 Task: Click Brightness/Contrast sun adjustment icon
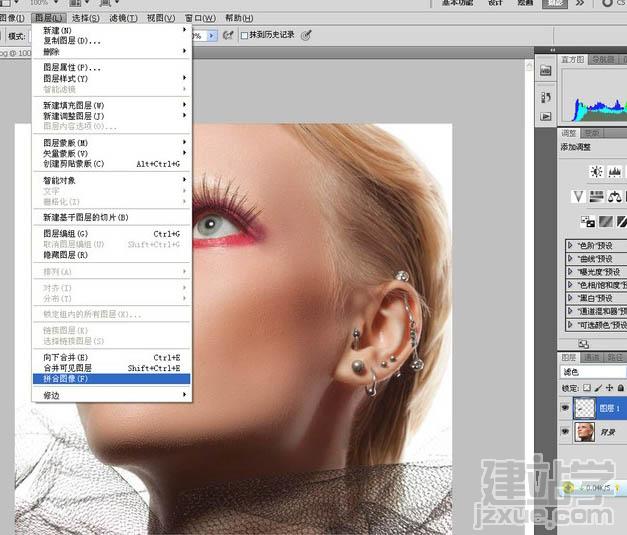[596, 172]
